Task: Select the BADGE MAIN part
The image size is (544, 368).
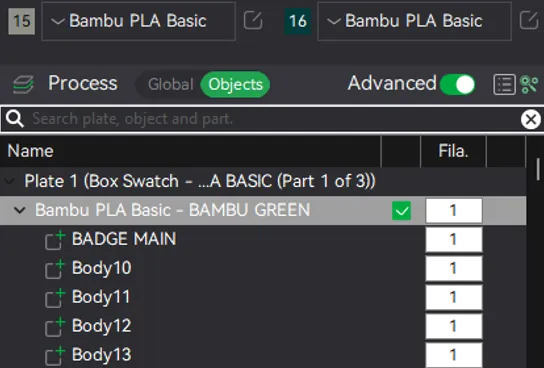Action: pos(124,239)
